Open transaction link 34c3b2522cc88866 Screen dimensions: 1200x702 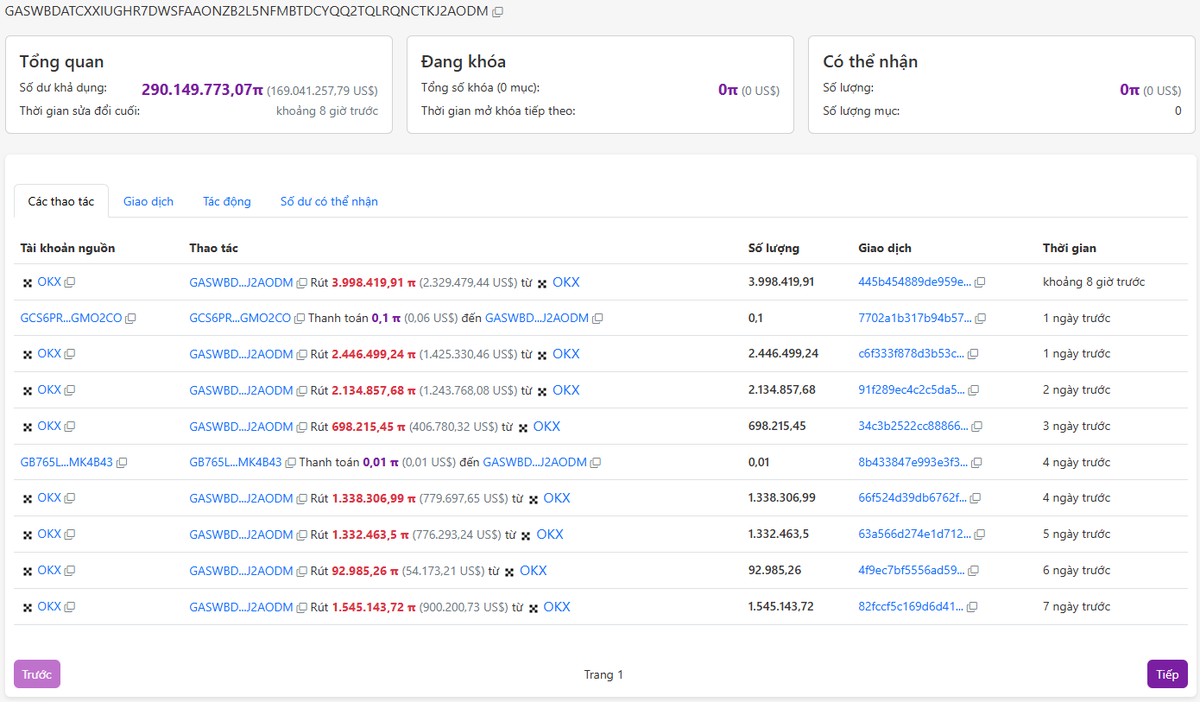pos(915,427)
